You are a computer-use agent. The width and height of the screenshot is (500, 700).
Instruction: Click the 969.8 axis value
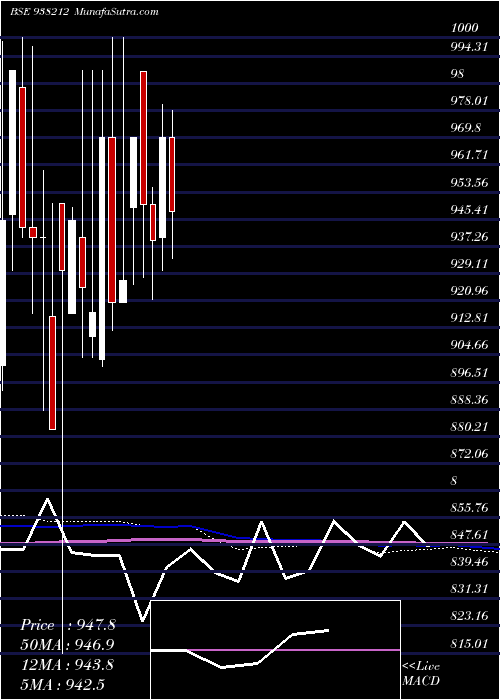click(x=466, y=128)
